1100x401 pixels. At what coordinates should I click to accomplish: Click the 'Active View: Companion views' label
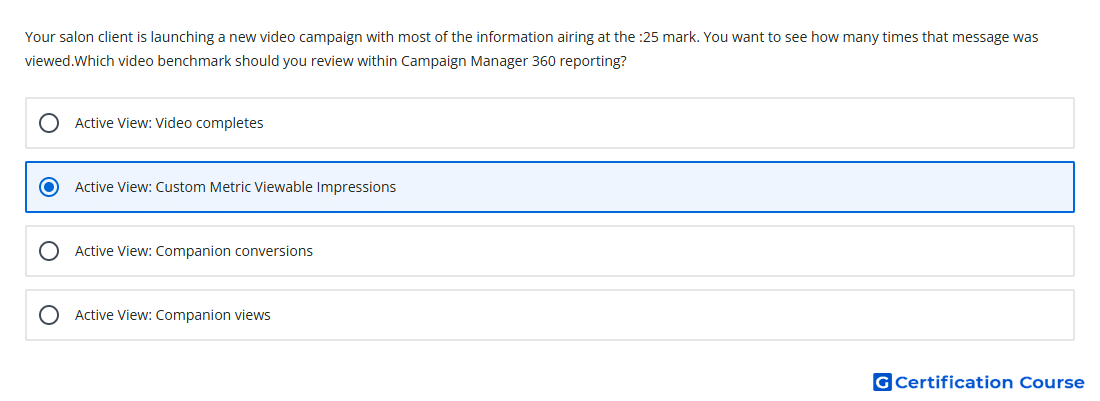click(x=172, y=315)
